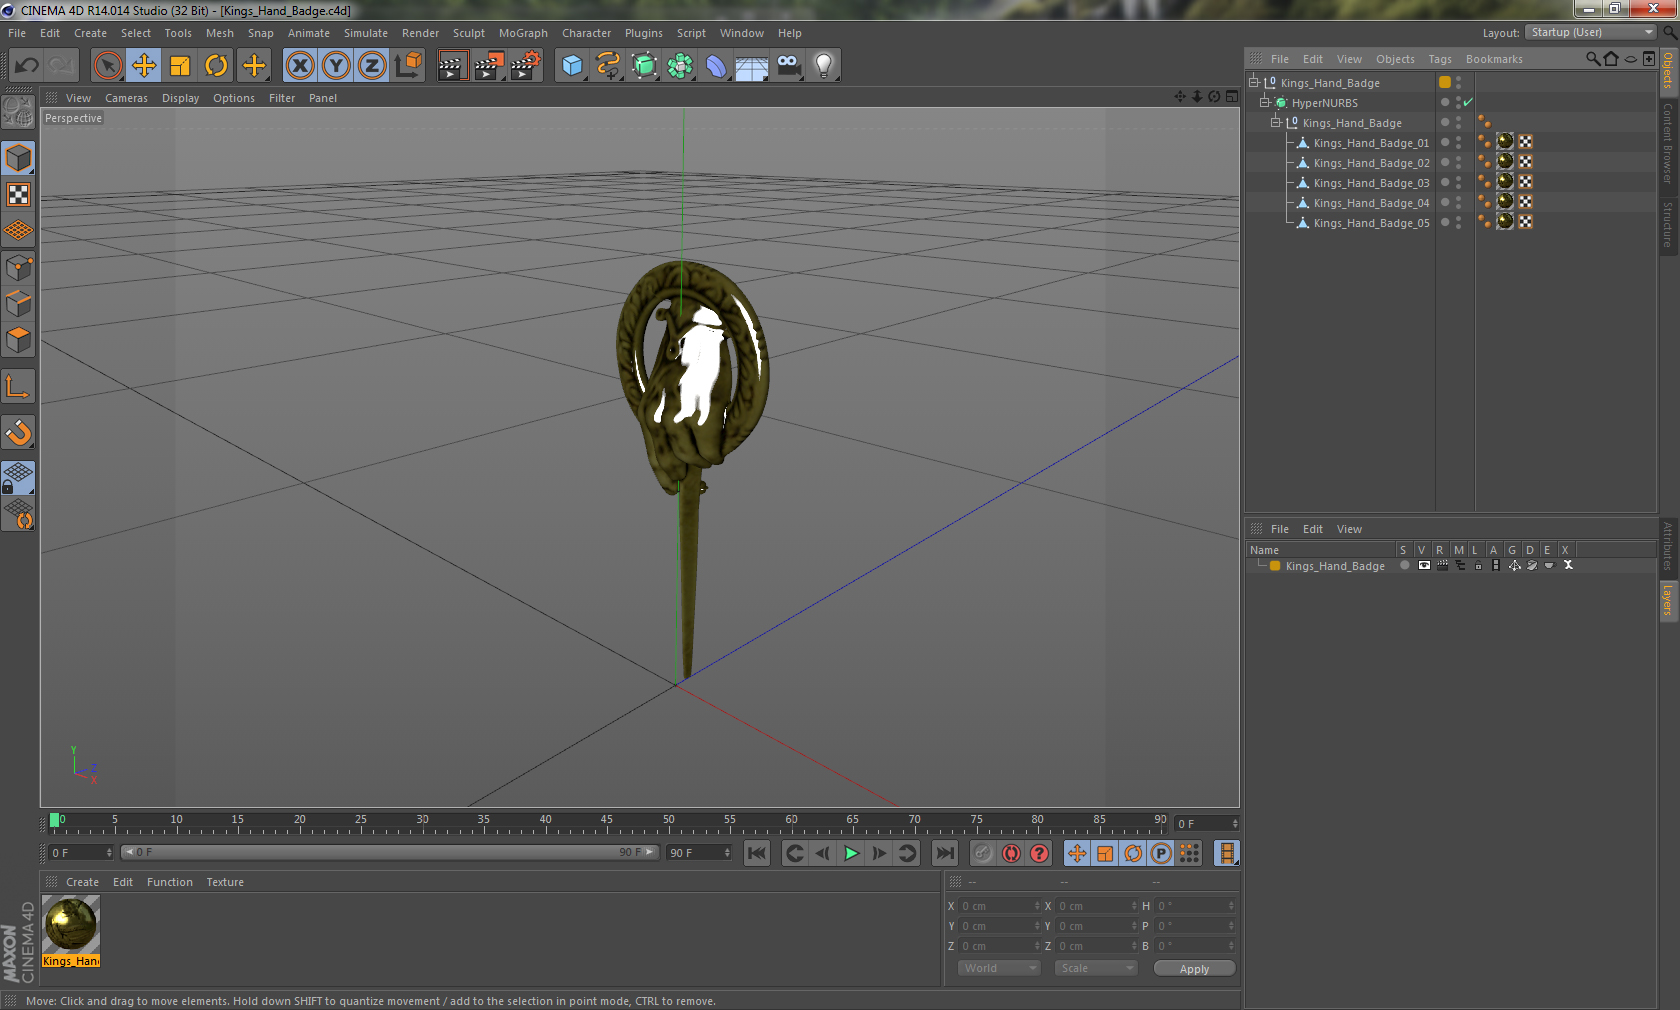Open the Edit Render Settings icon
The image size is (1680, 1010).
525,66
